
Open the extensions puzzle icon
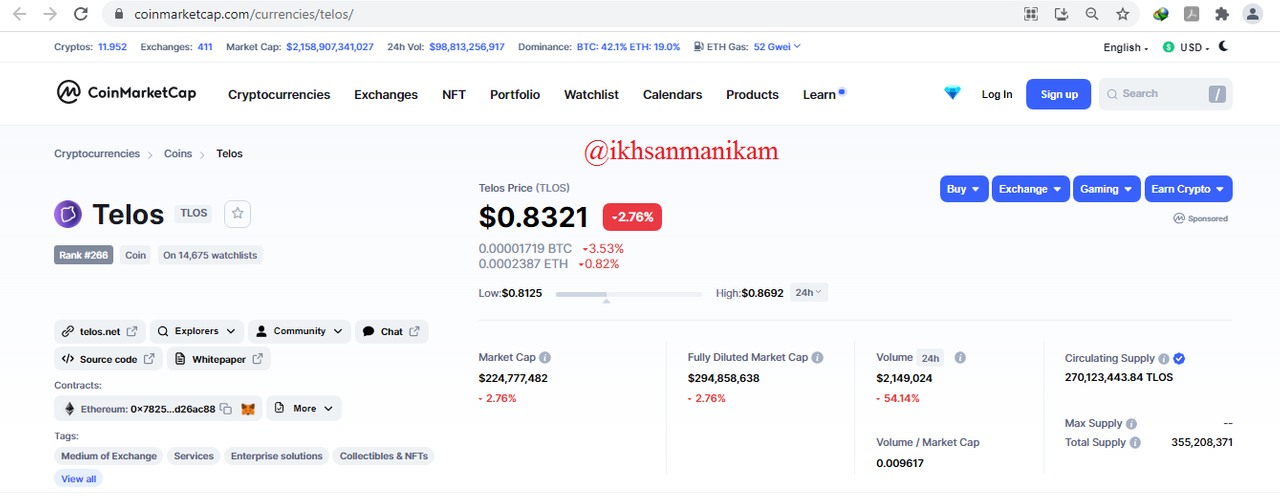point(1221,14)
